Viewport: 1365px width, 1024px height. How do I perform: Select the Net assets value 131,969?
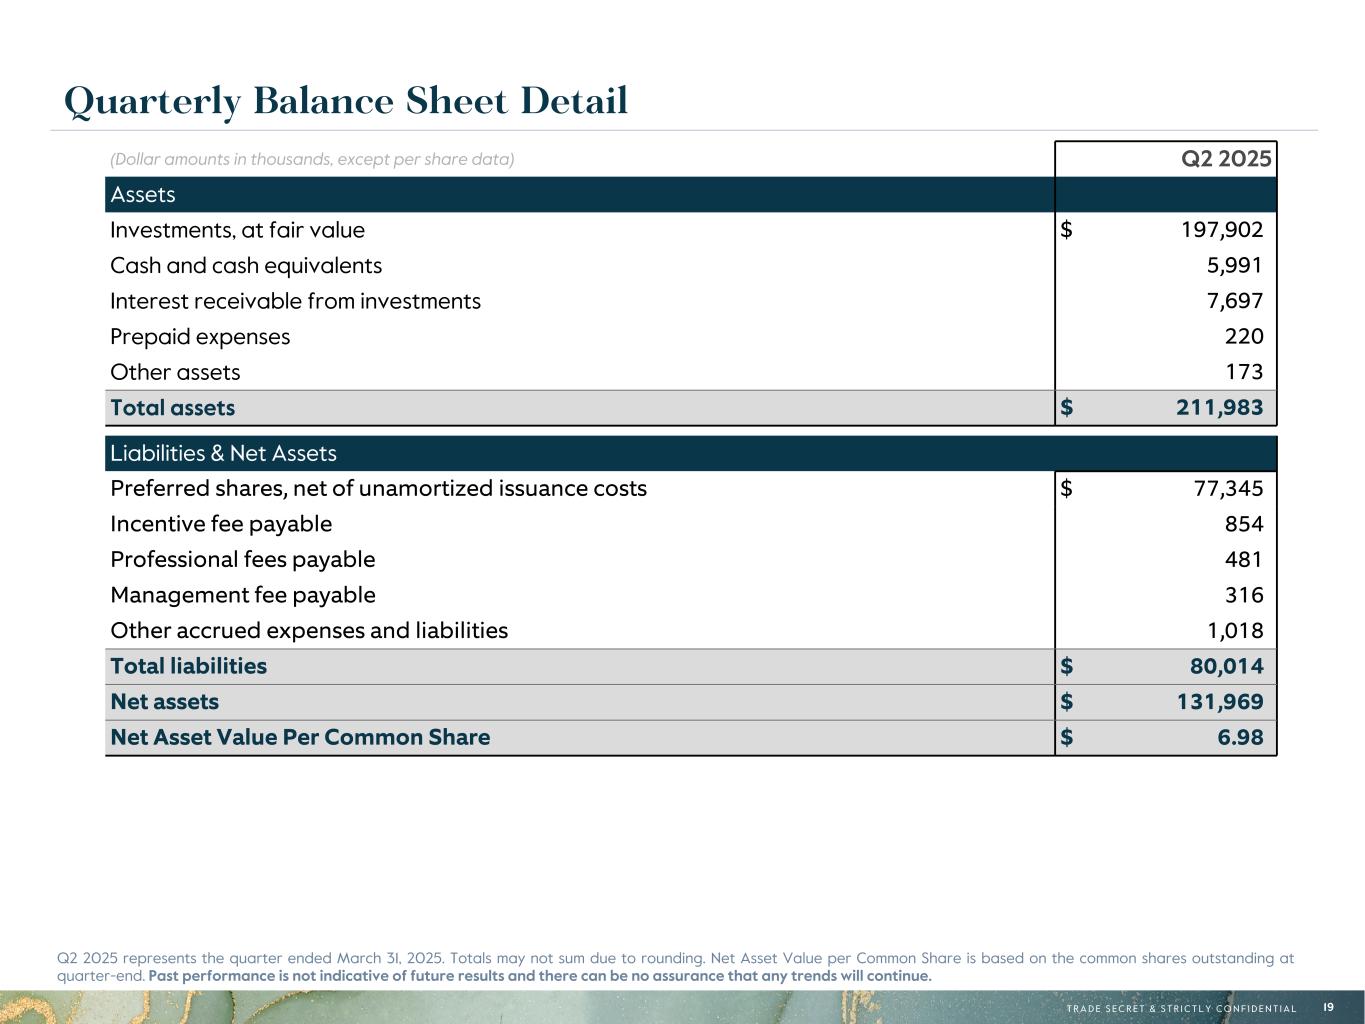1219,702
